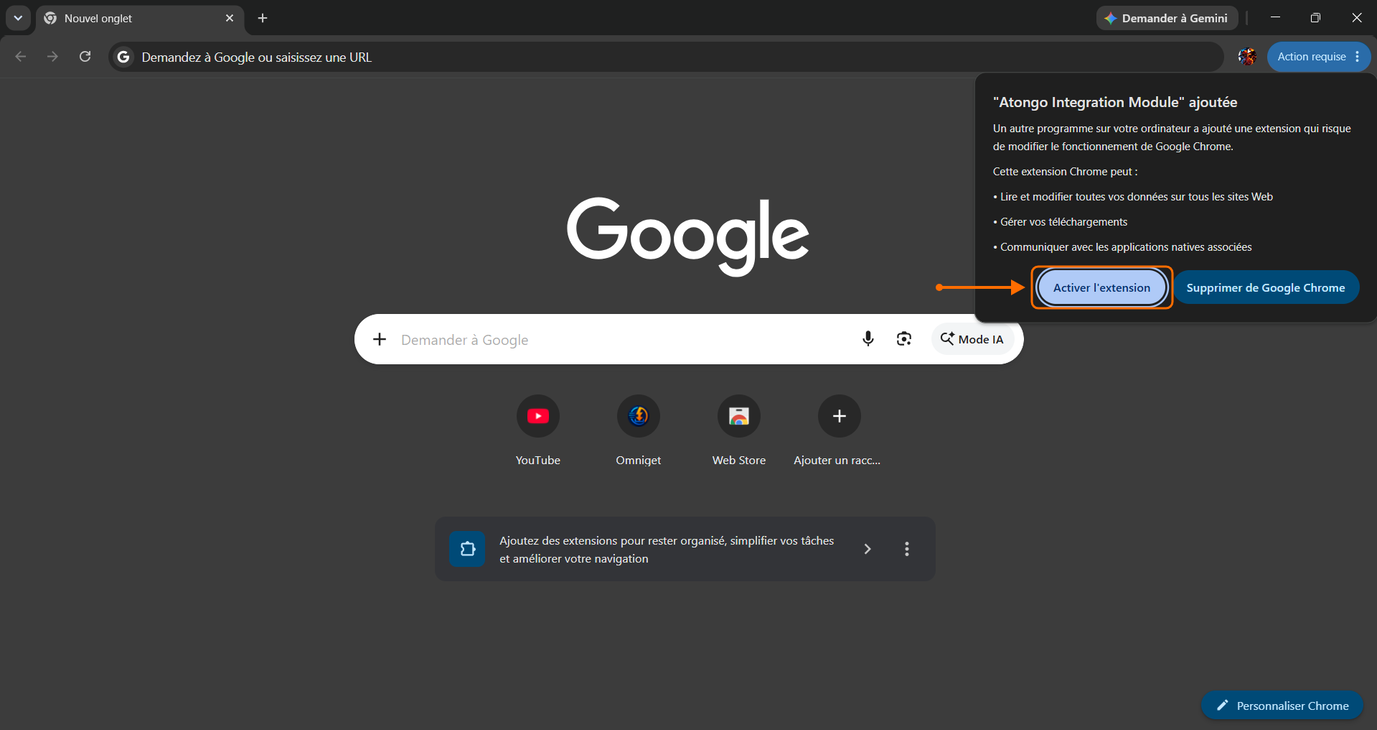This screenshot has height=730, width=1377.
Task: Click Personnaliser Chrome button
Action: coord(1282,706)
